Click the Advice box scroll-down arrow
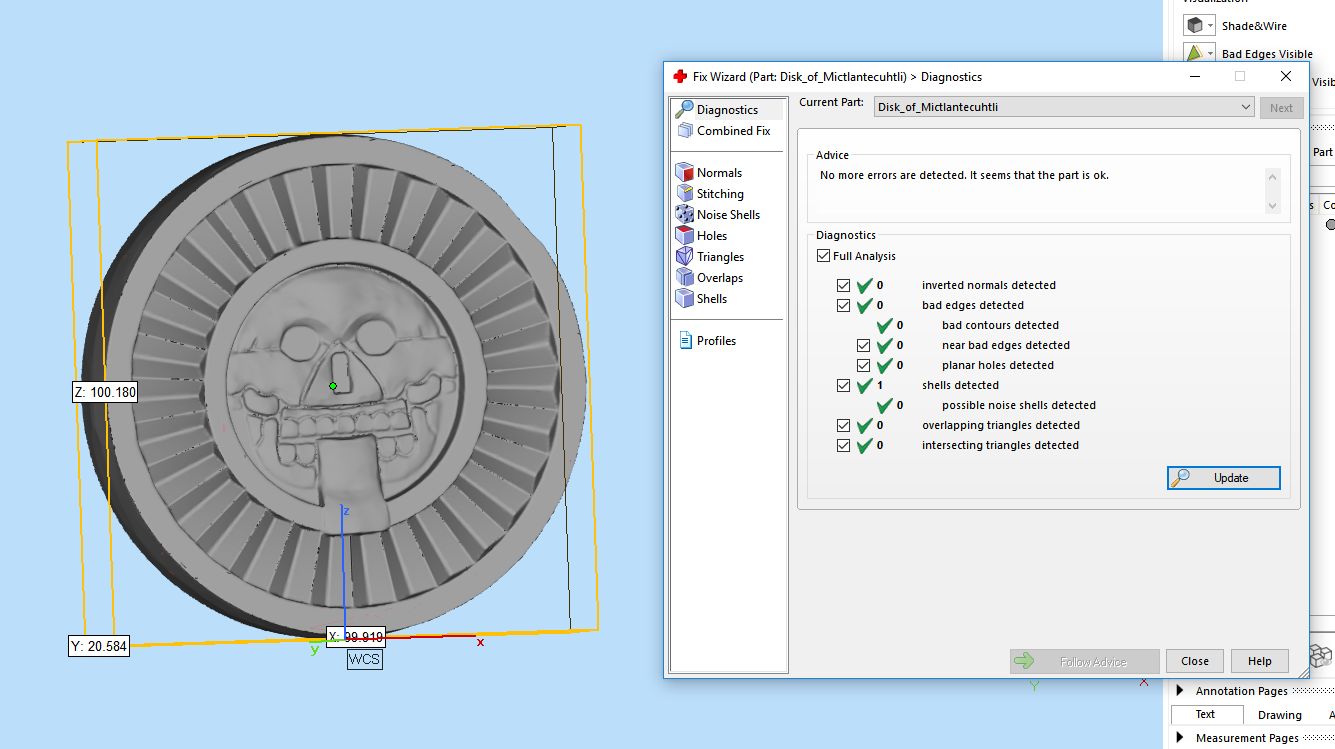Screen dimensions: 1335x749 pos(1272,206)
